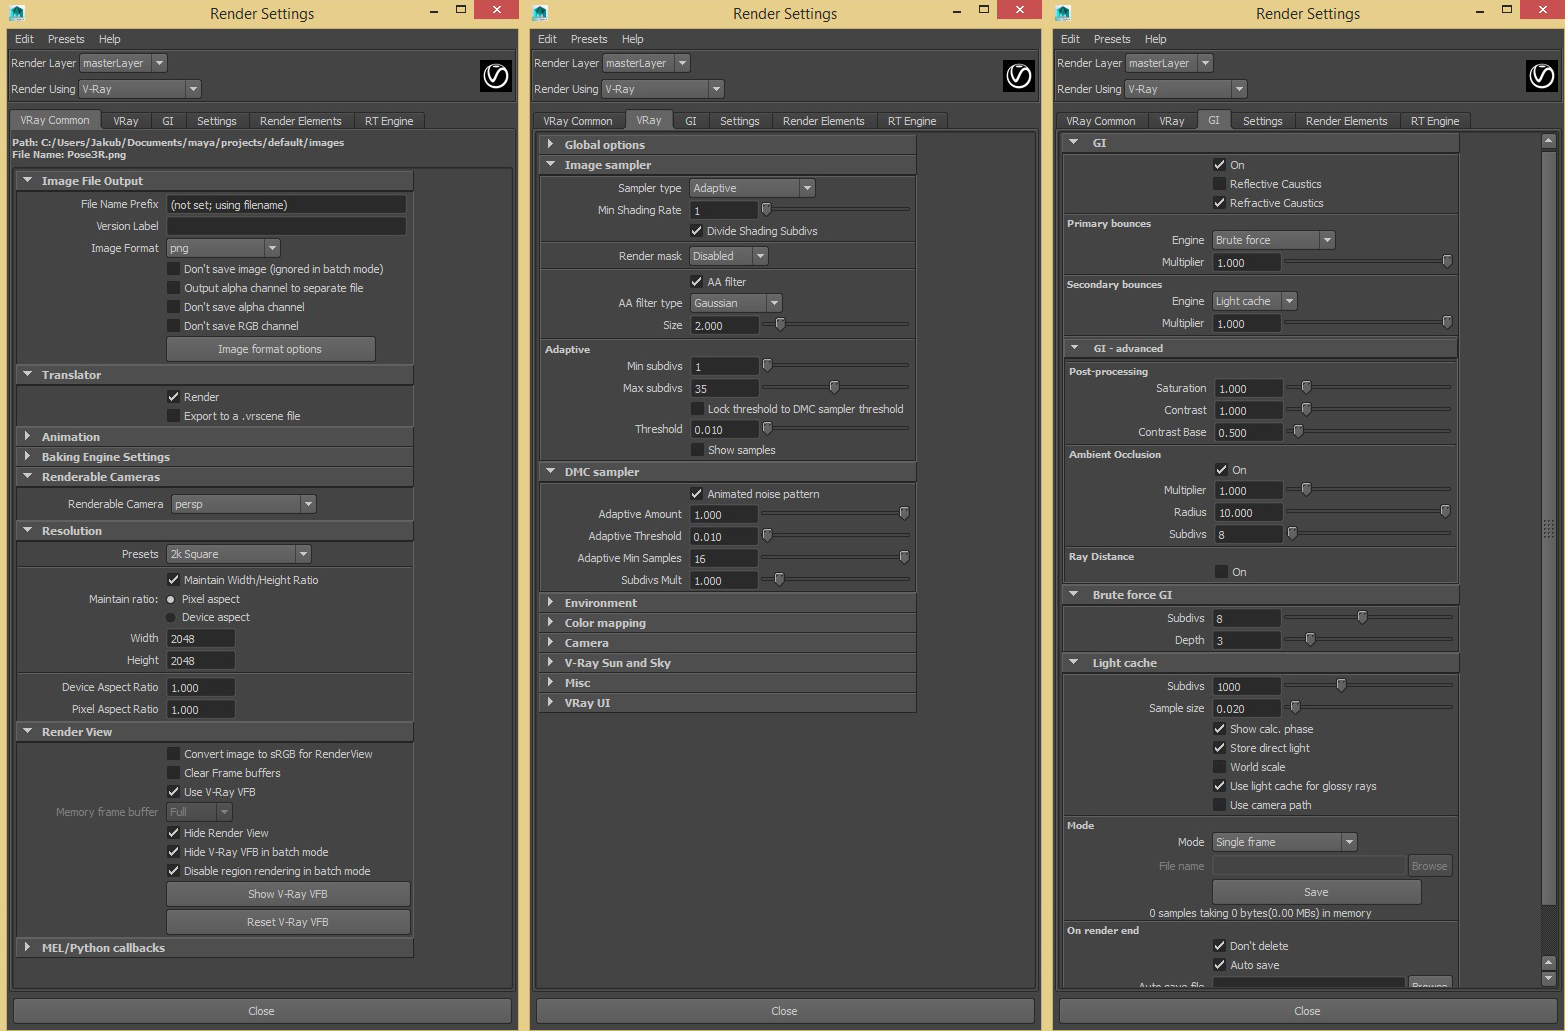
Task: Open Resolution Presets 2k Square dropdown
Action: click(239, 554)
